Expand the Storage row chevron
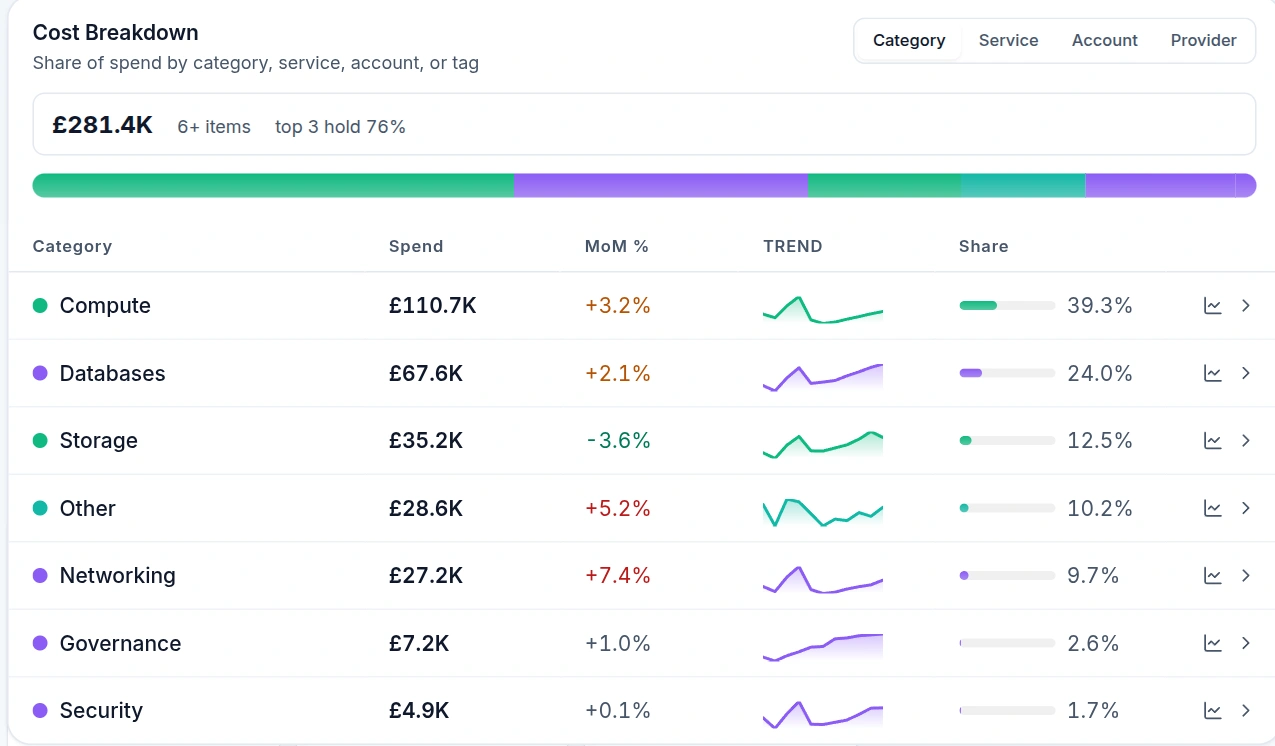This screenshot has height=746, width=1275. click(1246, 441)
